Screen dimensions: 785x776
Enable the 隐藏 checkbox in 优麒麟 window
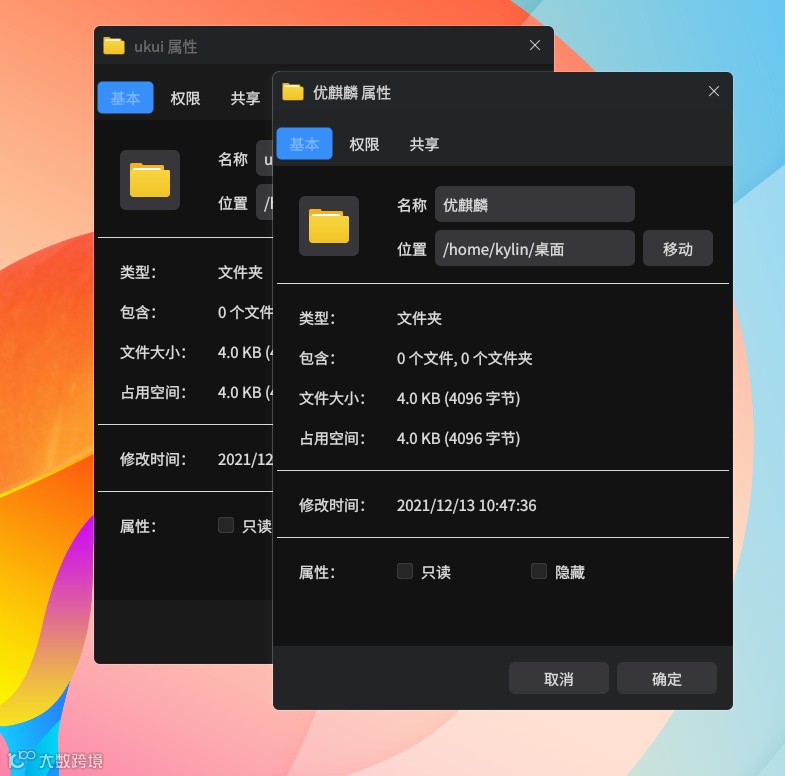[x=539, y=571]
